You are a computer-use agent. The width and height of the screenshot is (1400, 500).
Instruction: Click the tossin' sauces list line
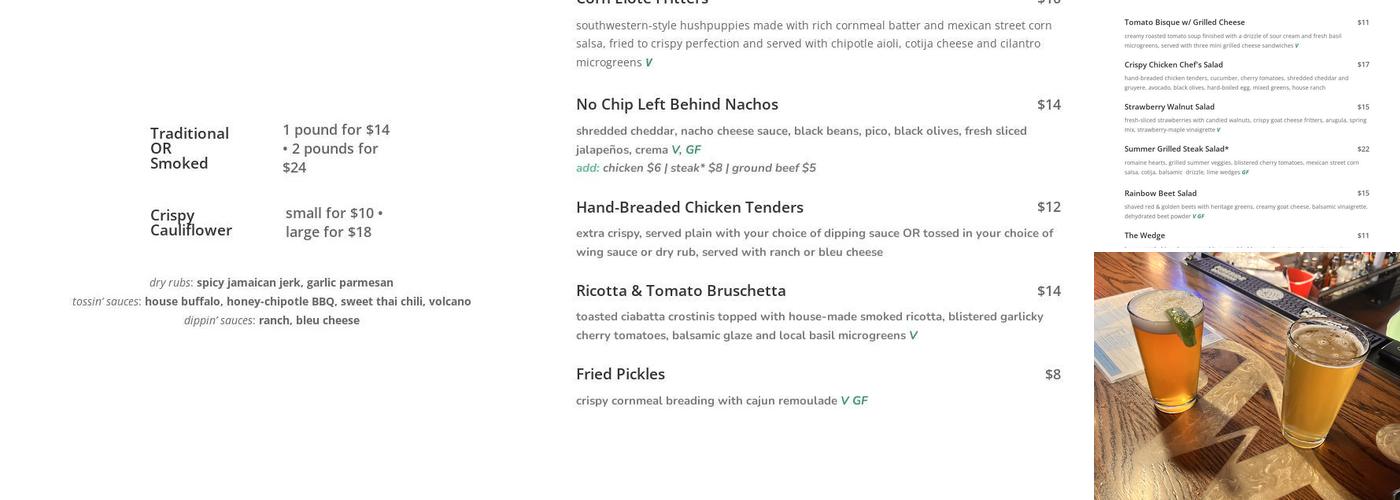click(x=271, y=302)
